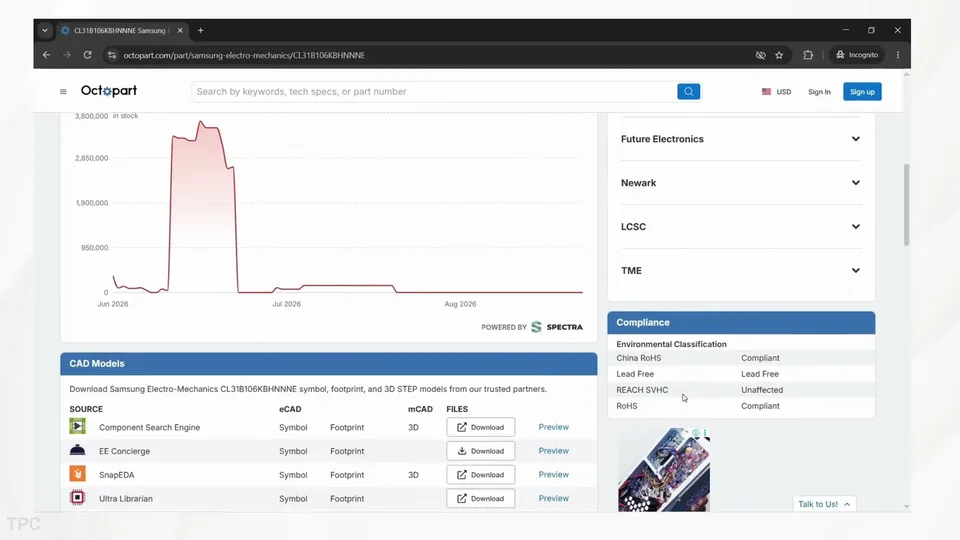This screenshot has height=540, width=960.
Task: Open the Chrome three-dot menu
Action: (x=898, y=55)
